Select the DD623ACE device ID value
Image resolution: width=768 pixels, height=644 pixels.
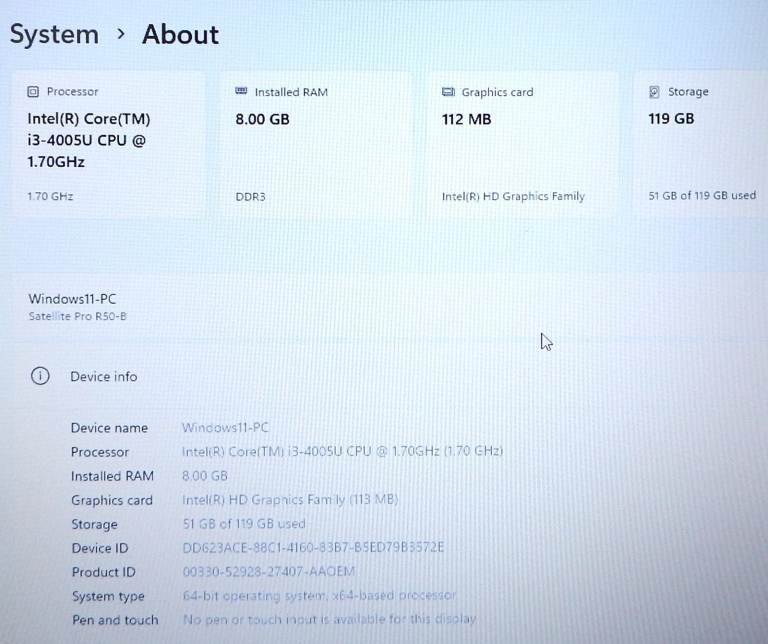click(313, 548)
